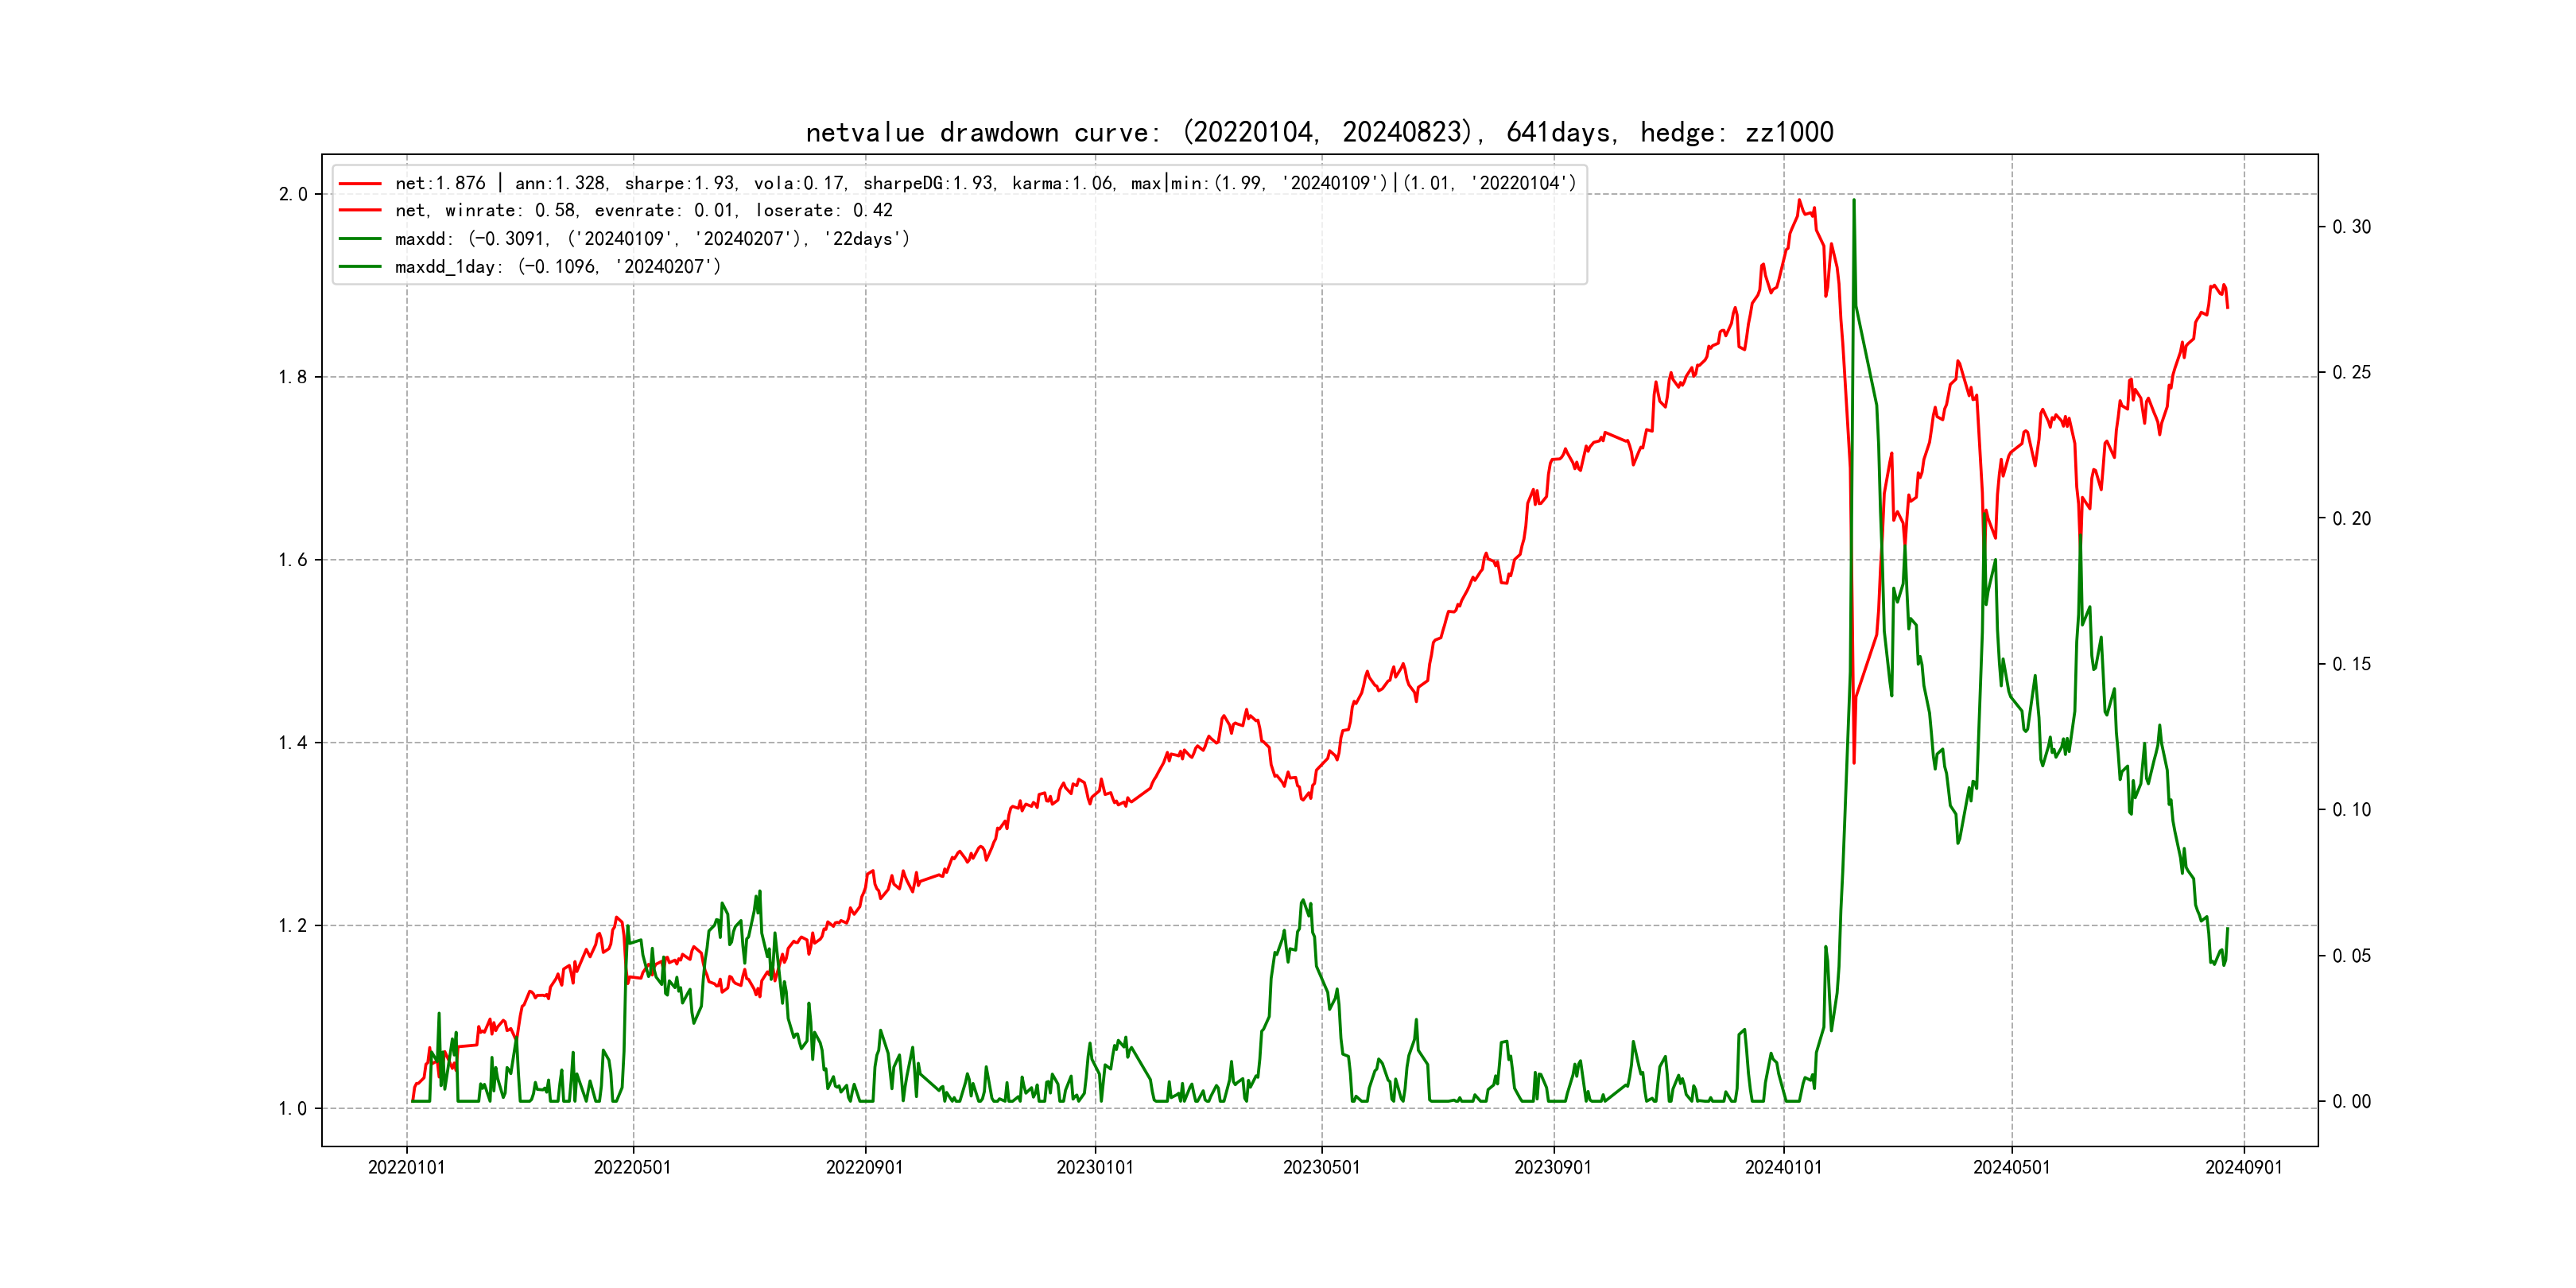Click the red line swatch beside net:1.876
This screenshot has height=1288, width=2576.
(360, 184)
